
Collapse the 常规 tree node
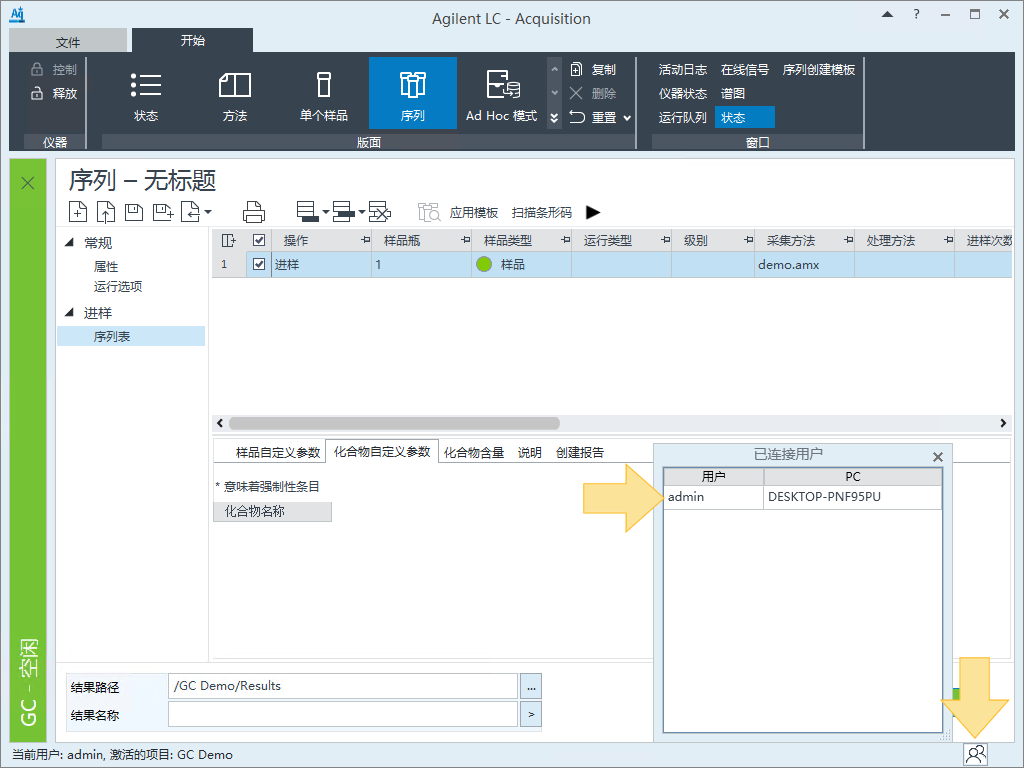tap(69, 242)
